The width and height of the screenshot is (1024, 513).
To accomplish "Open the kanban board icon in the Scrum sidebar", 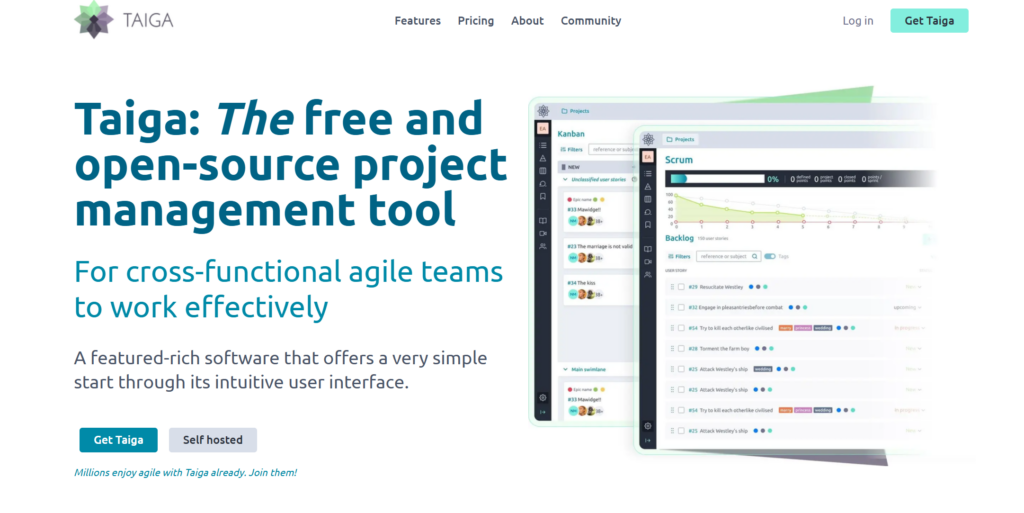I will 648,199.
